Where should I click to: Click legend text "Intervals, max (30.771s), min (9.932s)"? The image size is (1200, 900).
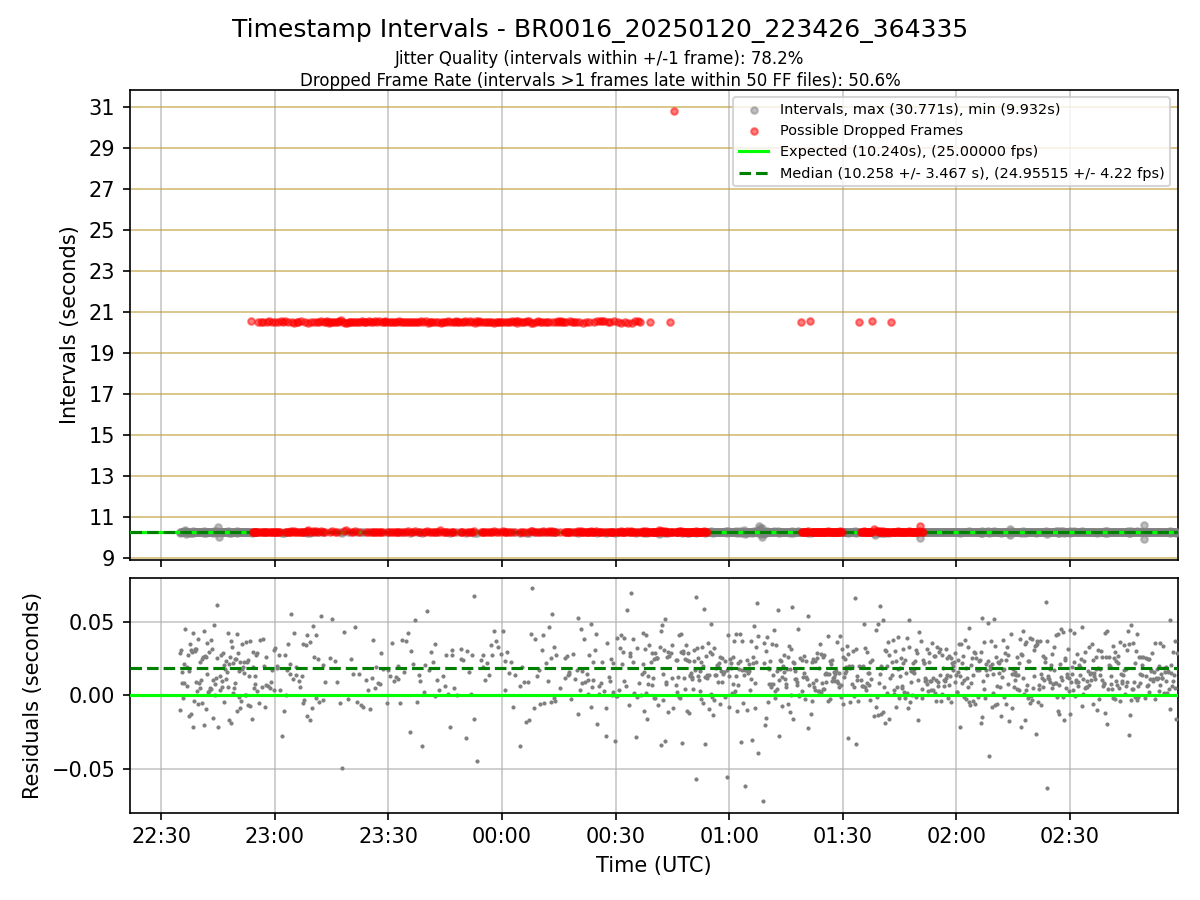(920, 109)
